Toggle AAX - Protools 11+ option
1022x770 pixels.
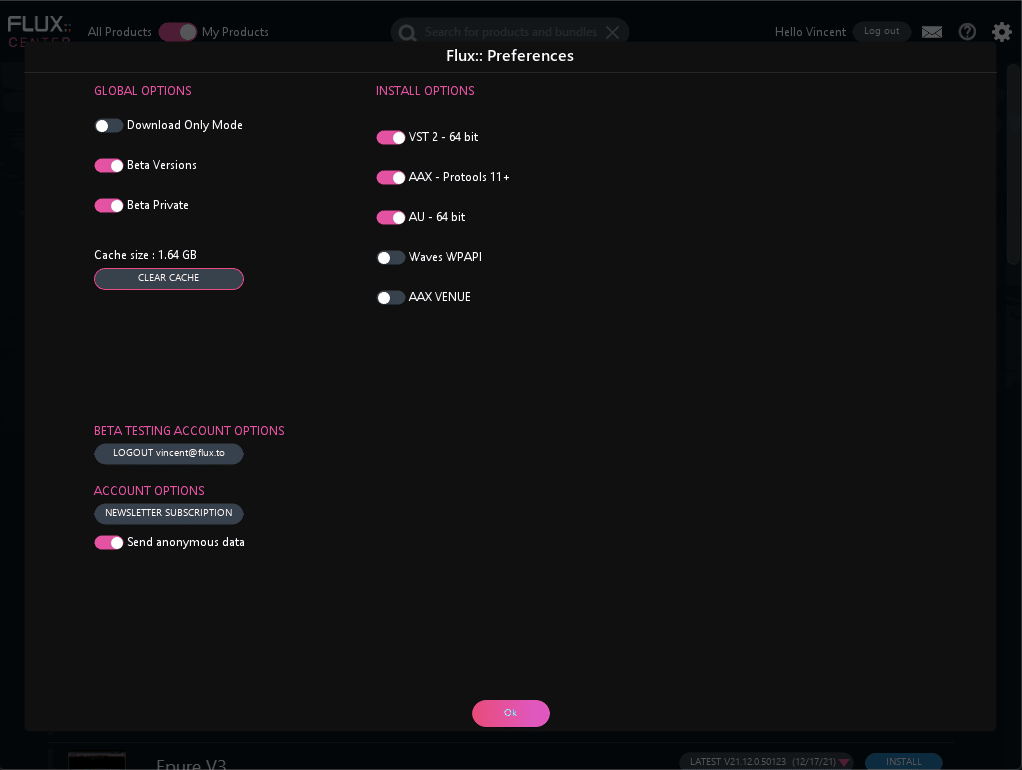point(391,178)
